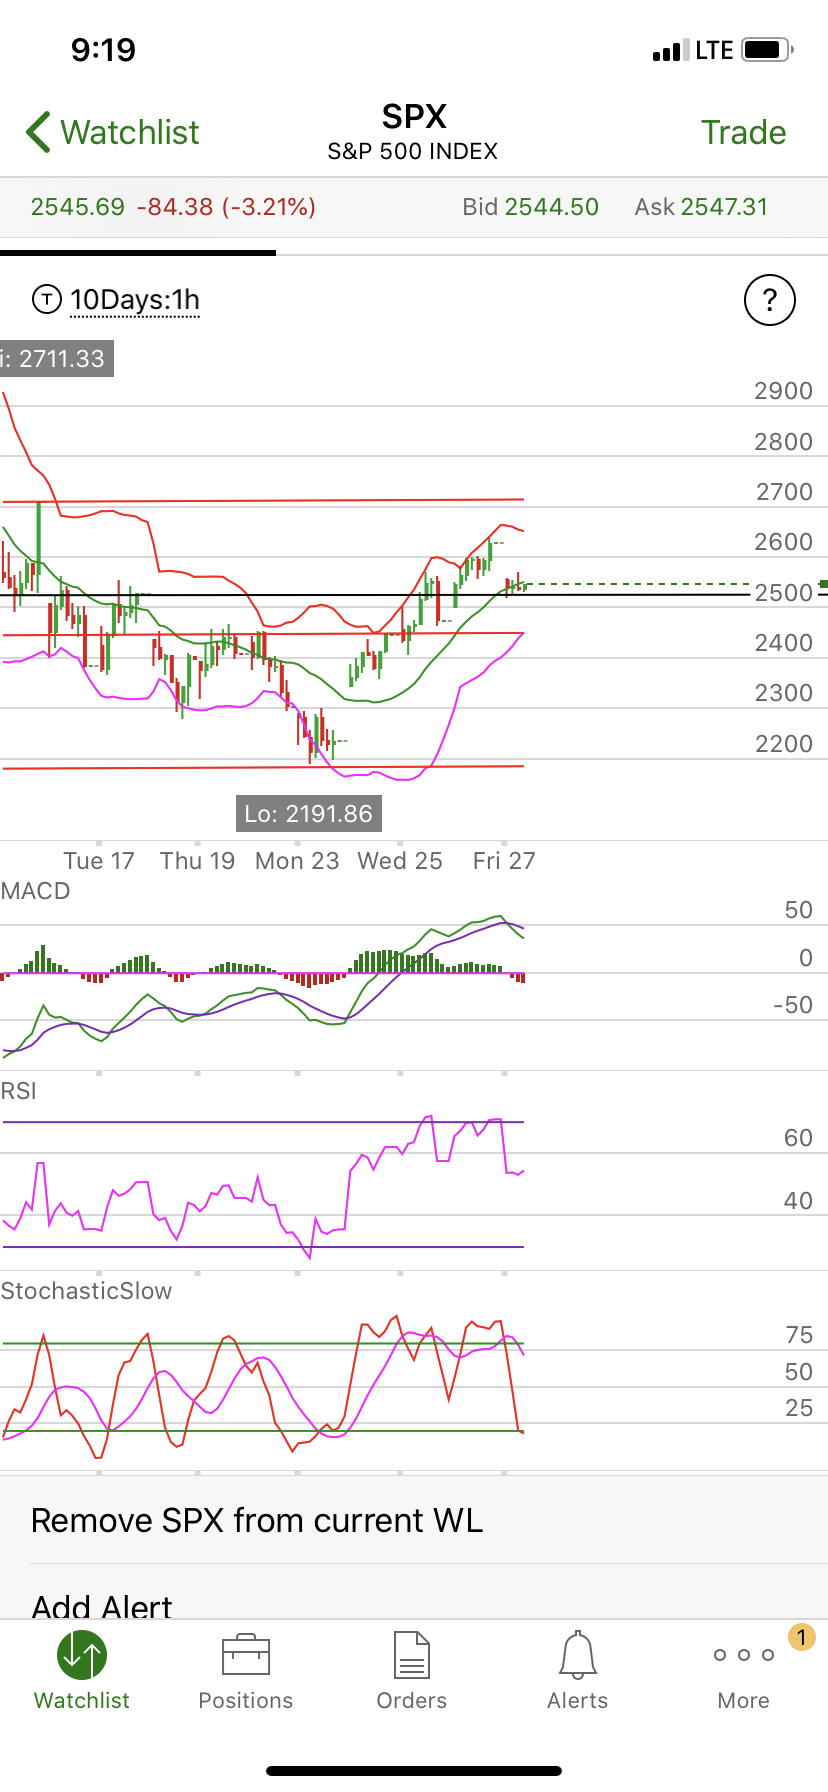Tap the Watchlist back link text
828x1792 pixels.
coord(130,132)
